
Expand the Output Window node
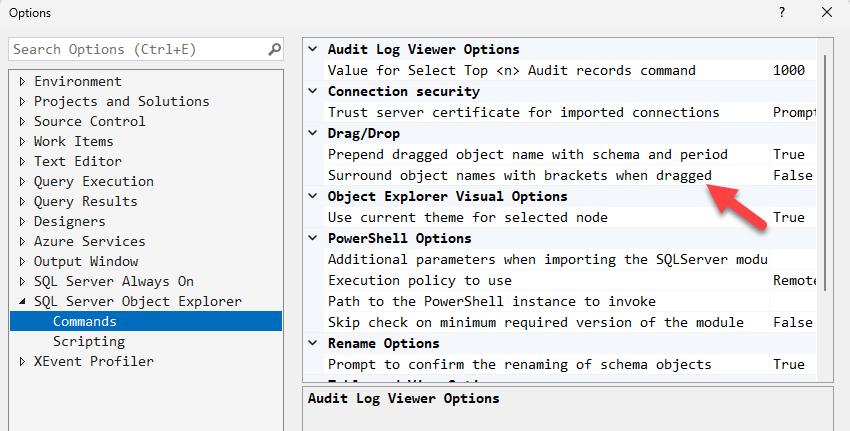point(22,262)
